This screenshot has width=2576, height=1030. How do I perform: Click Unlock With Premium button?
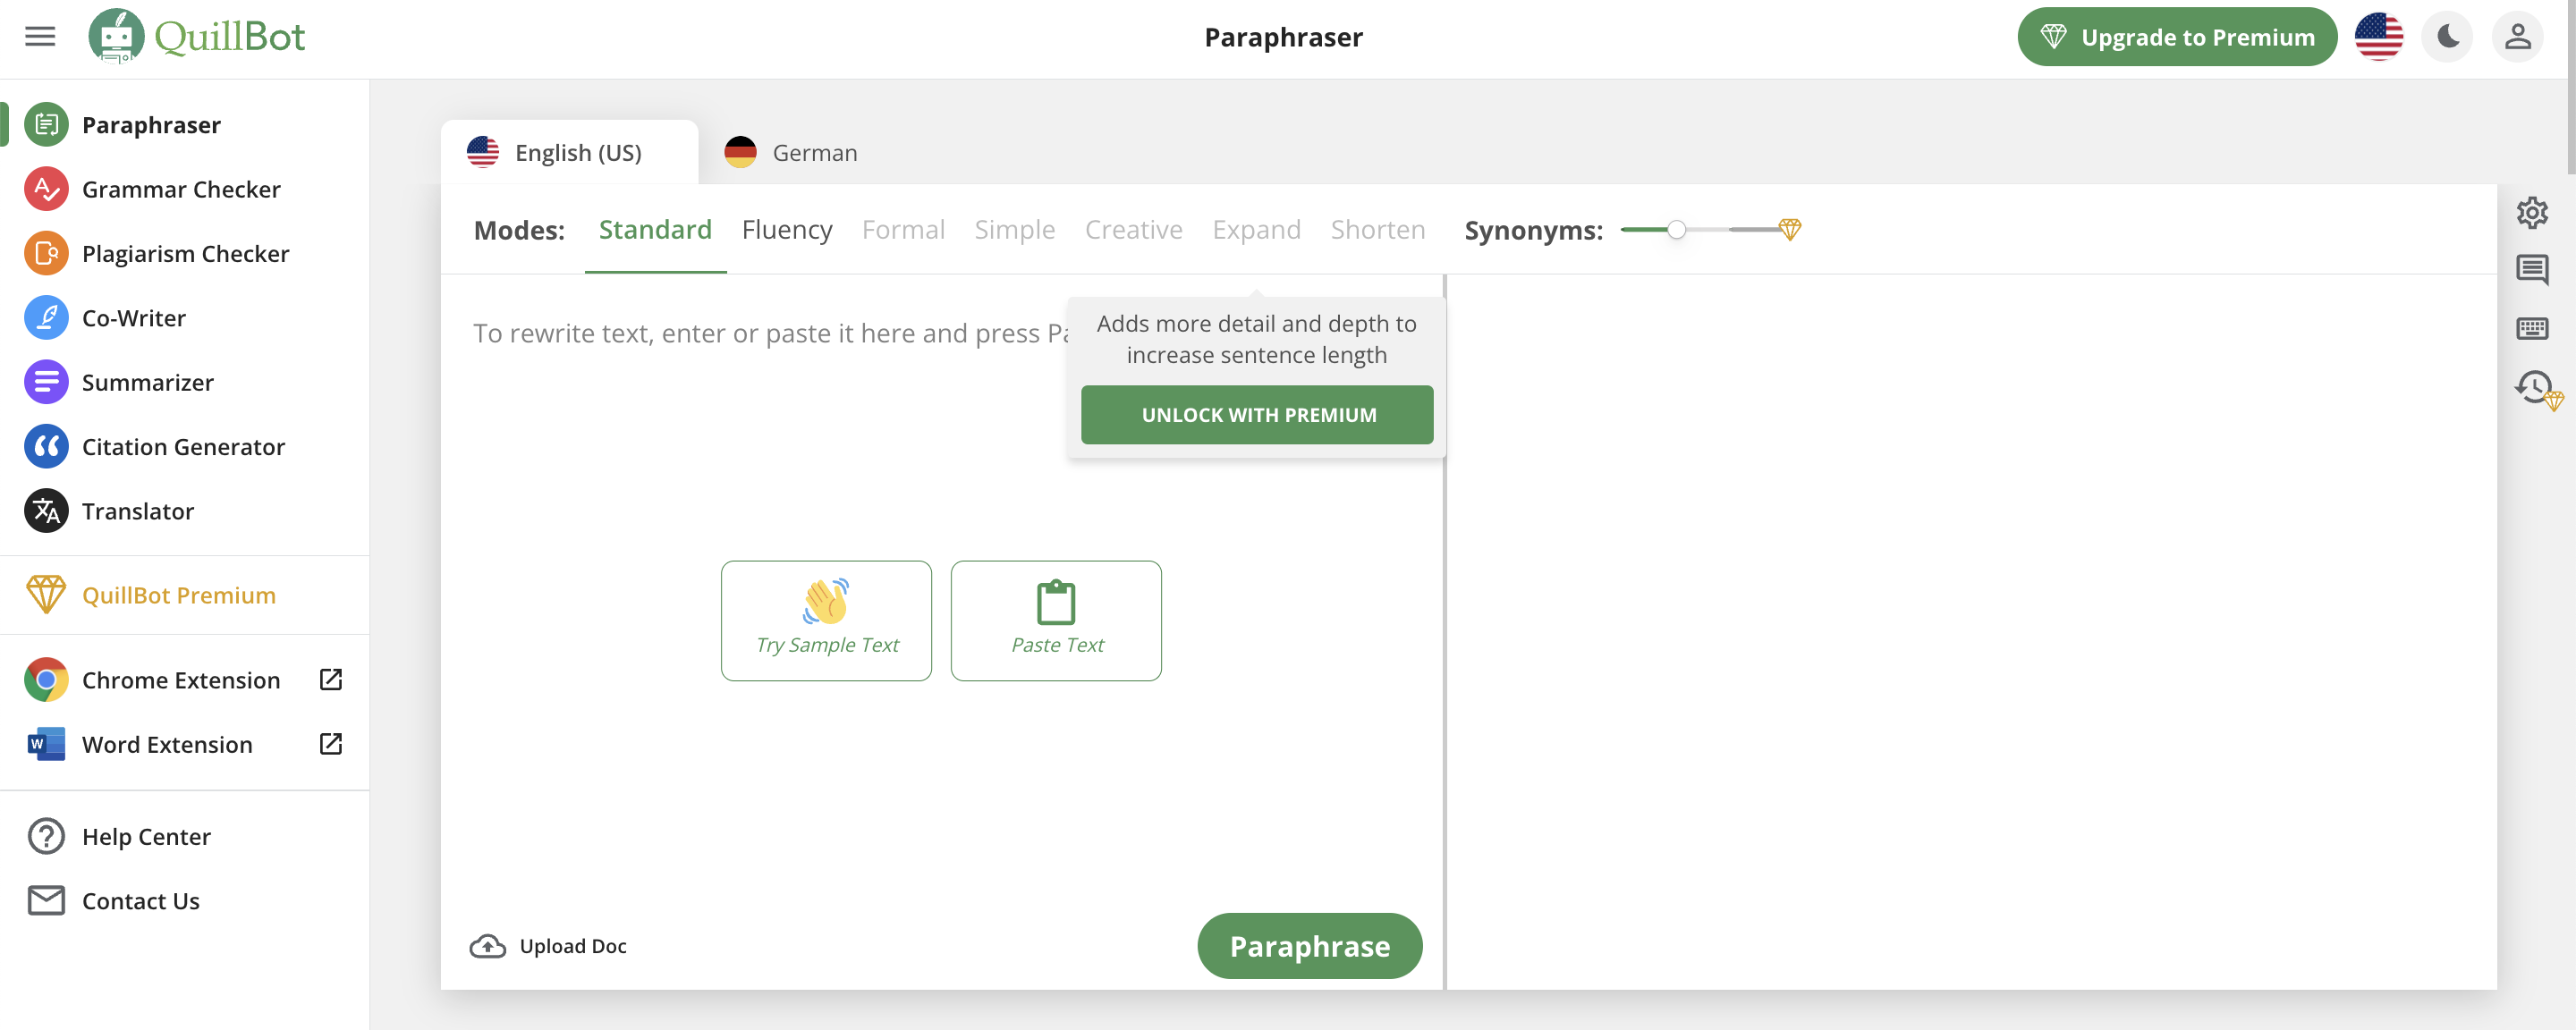[x=1257, y=415]
